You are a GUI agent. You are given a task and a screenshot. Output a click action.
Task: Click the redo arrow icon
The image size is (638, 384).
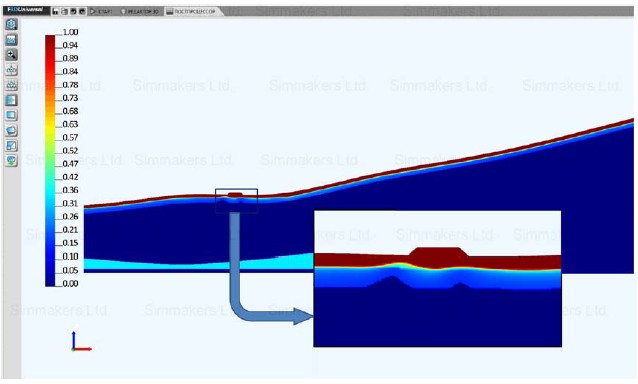click(x=82, y=11)
